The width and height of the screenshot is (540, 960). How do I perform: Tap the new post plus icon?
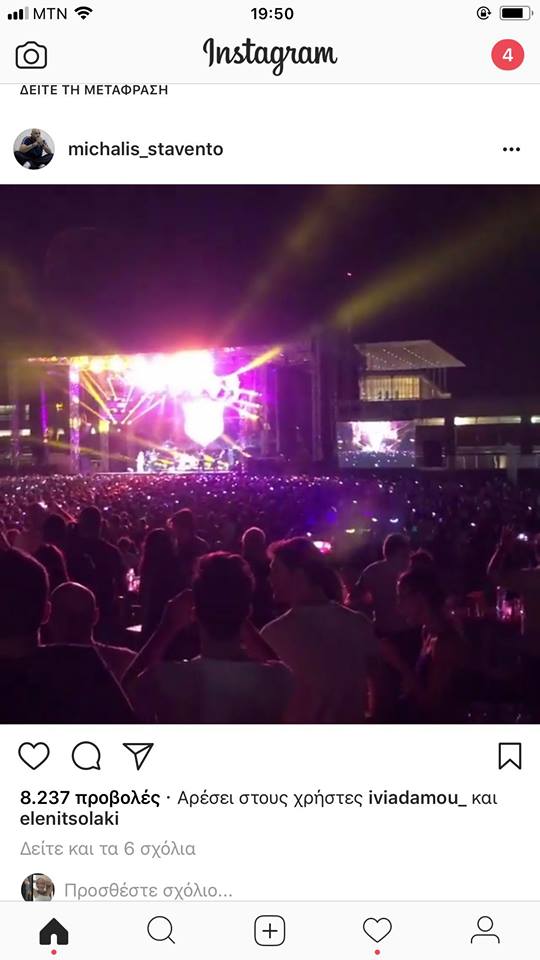(x=269, y=931)
